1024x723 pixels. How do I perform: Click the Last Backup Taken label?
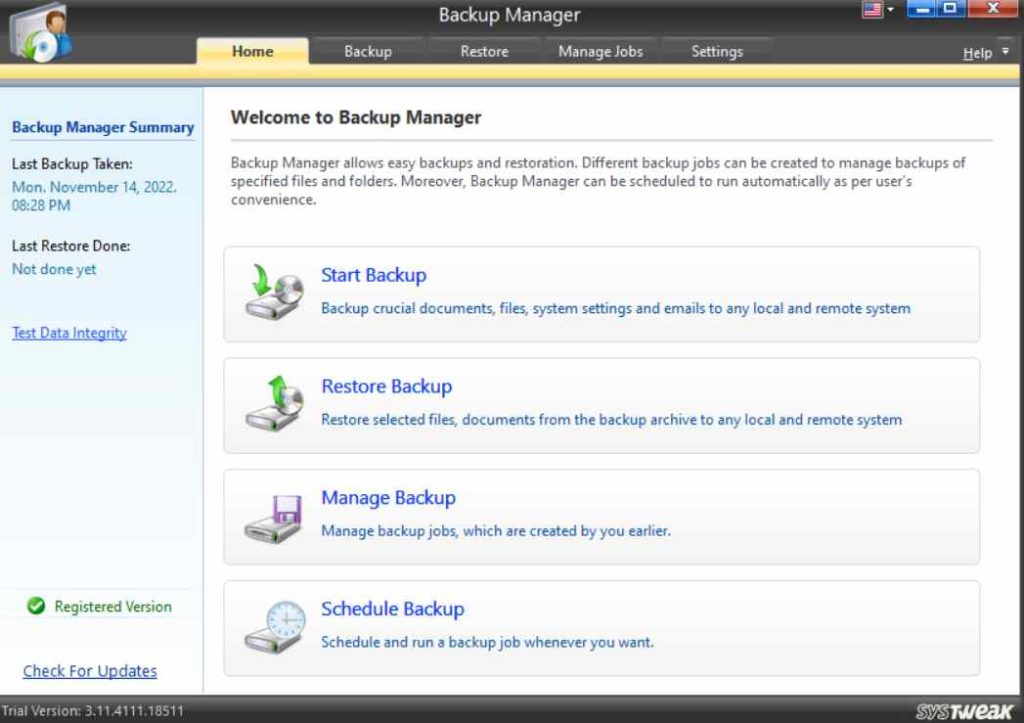coord(72,164)
